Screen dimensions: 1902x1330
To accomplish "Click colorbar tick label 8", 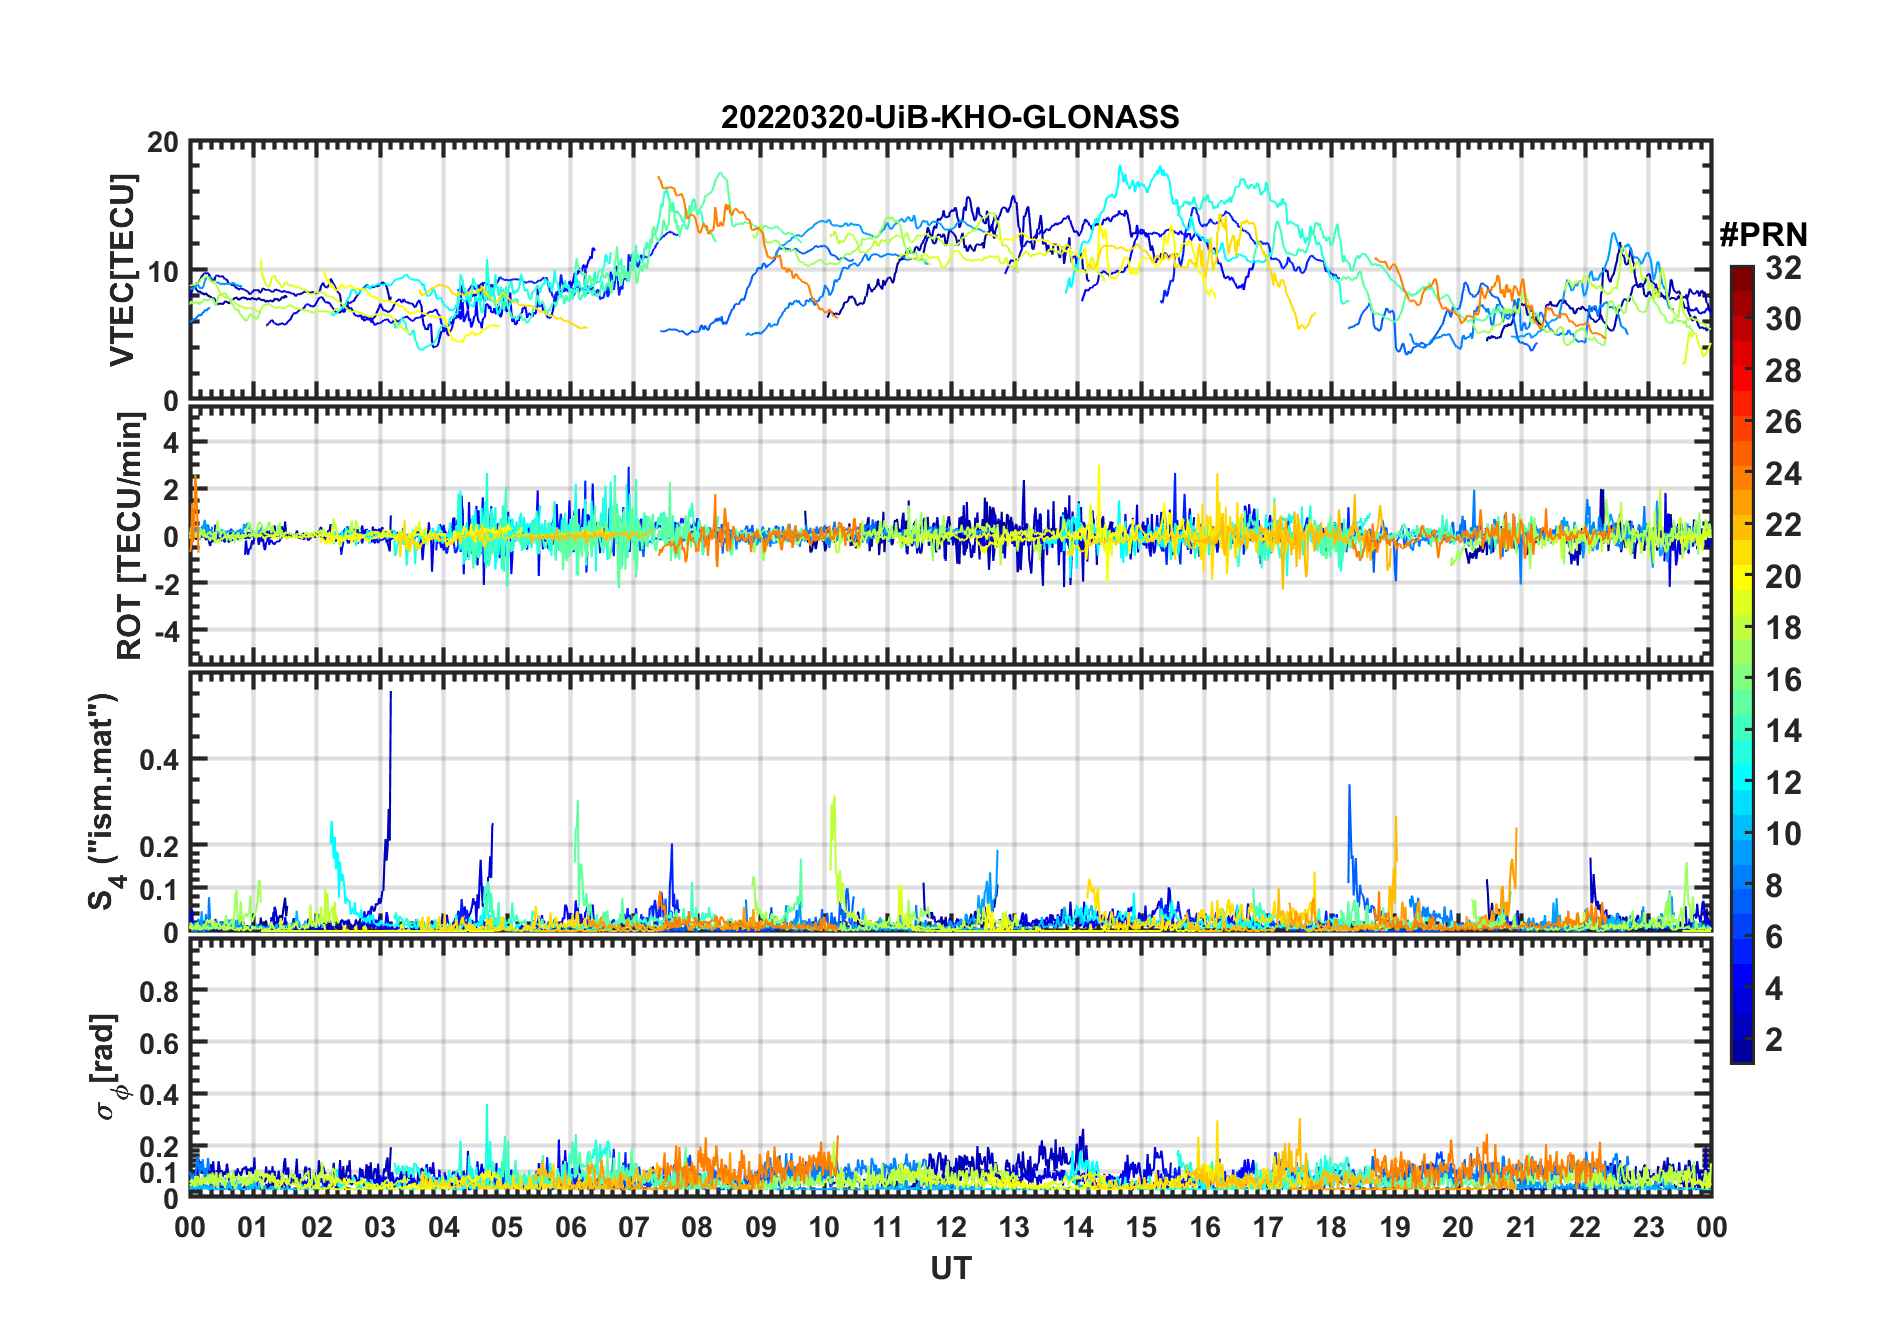I will click(1774, 885).
